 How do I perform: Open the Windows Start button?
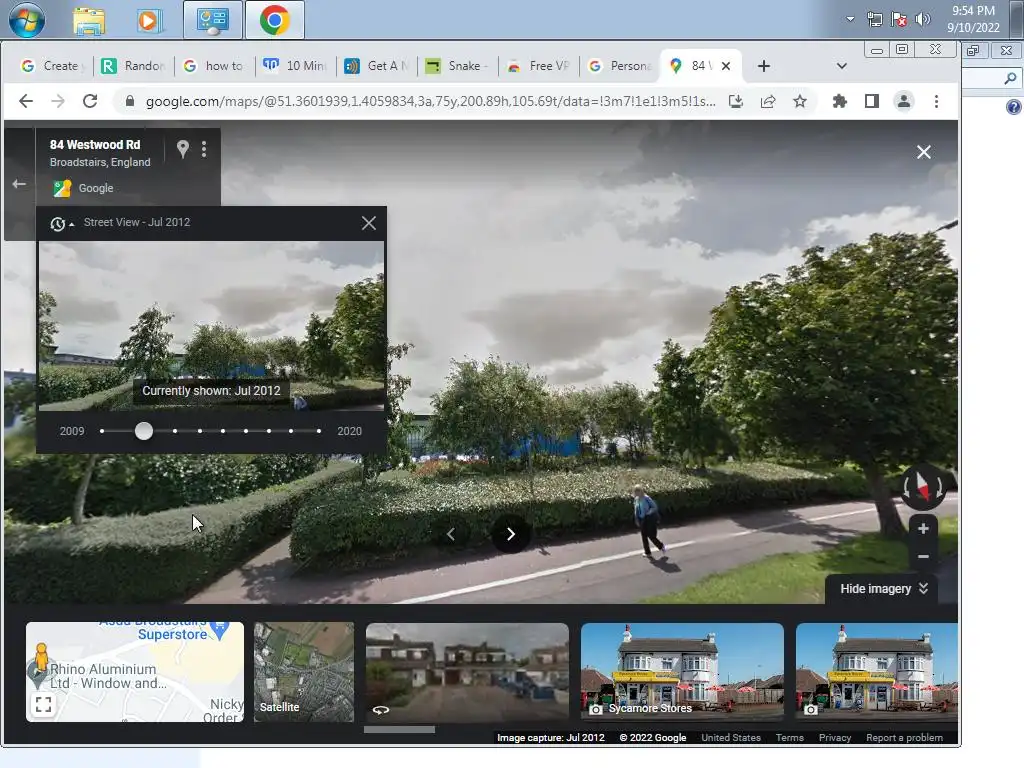click(x=27, y=20)
